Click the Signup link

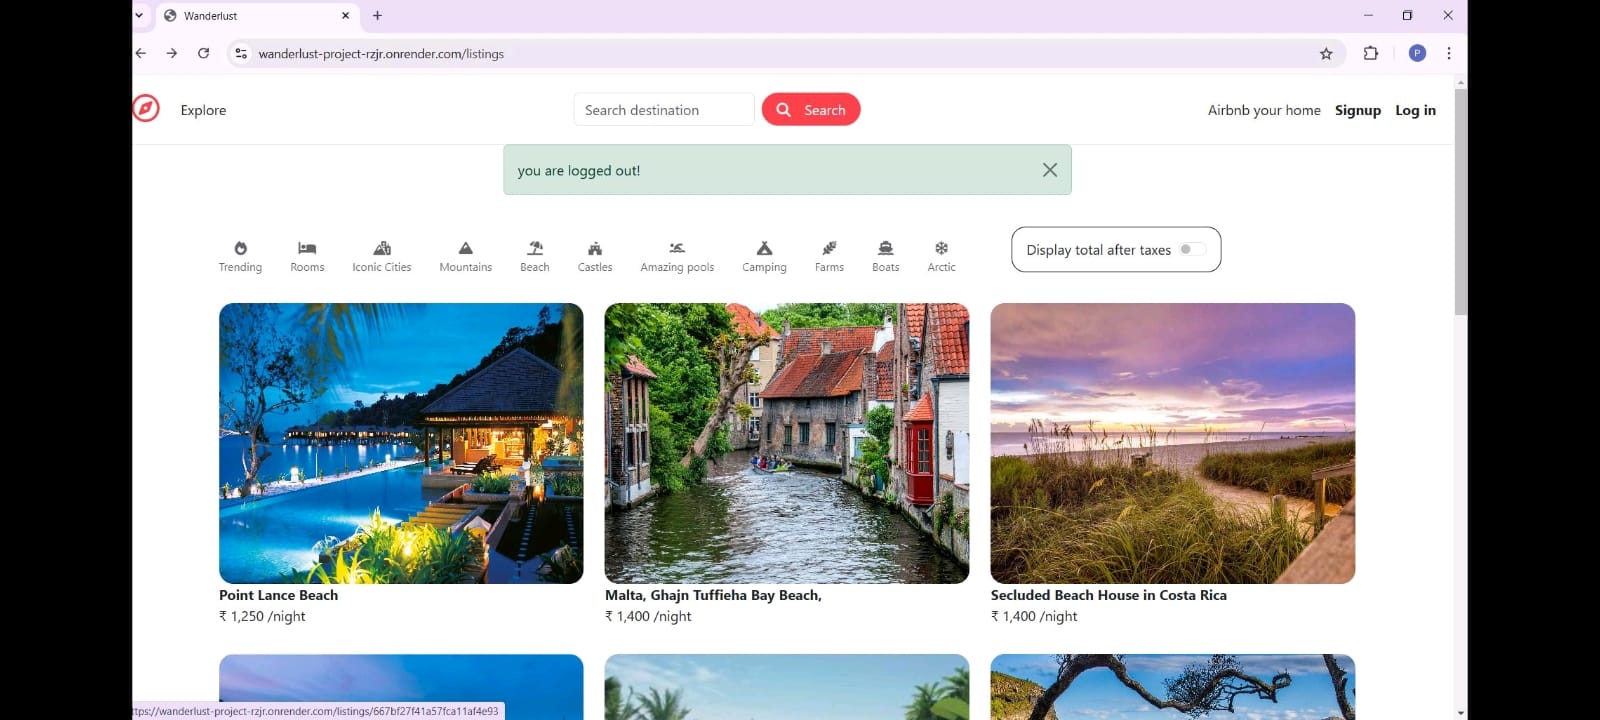(1358, 110)
